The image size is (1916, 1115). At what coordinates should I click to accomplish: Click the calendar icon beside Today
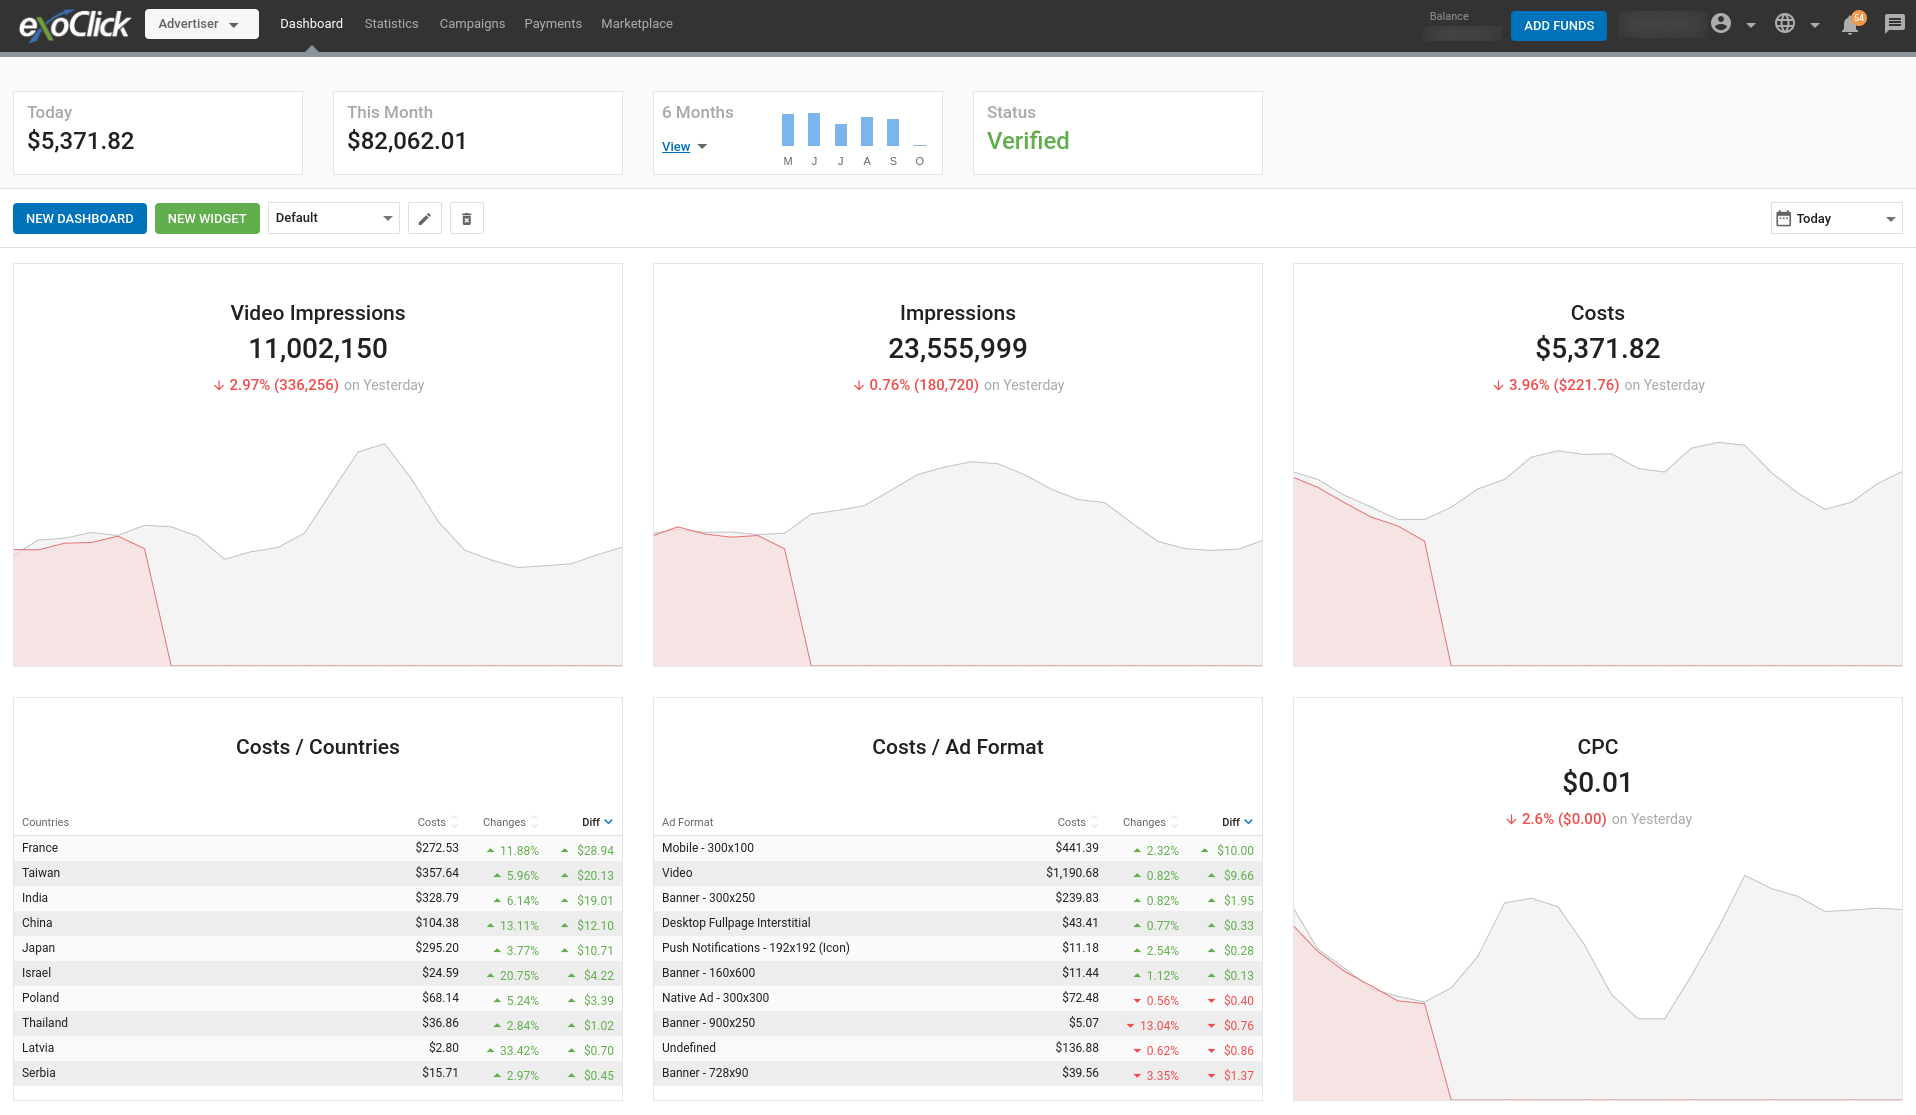(1783, 219)
